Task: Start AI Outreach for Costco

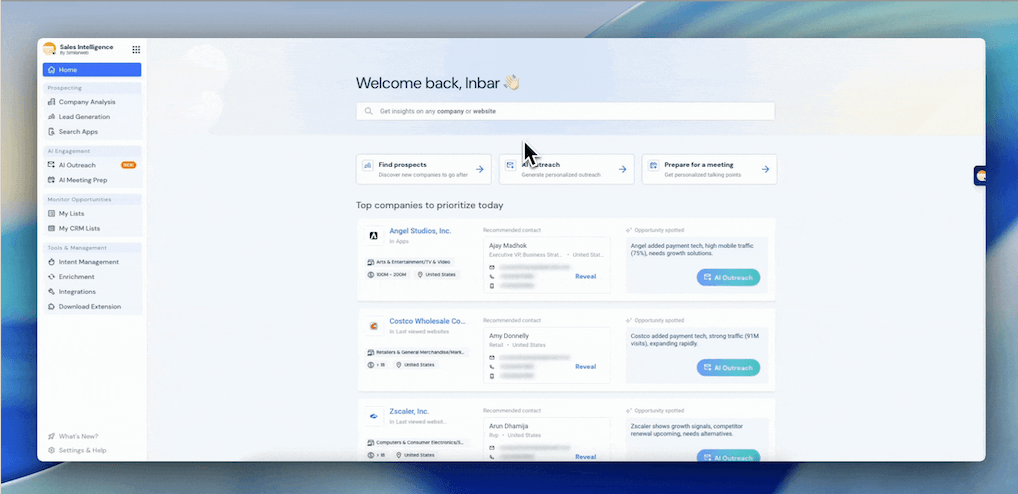Action: (x=728, y=367)
